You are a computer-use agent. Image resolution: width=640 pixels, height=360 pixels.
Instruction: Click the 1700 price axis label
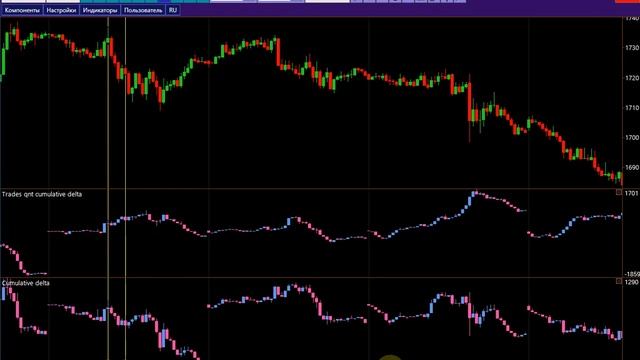pos(632,138)
